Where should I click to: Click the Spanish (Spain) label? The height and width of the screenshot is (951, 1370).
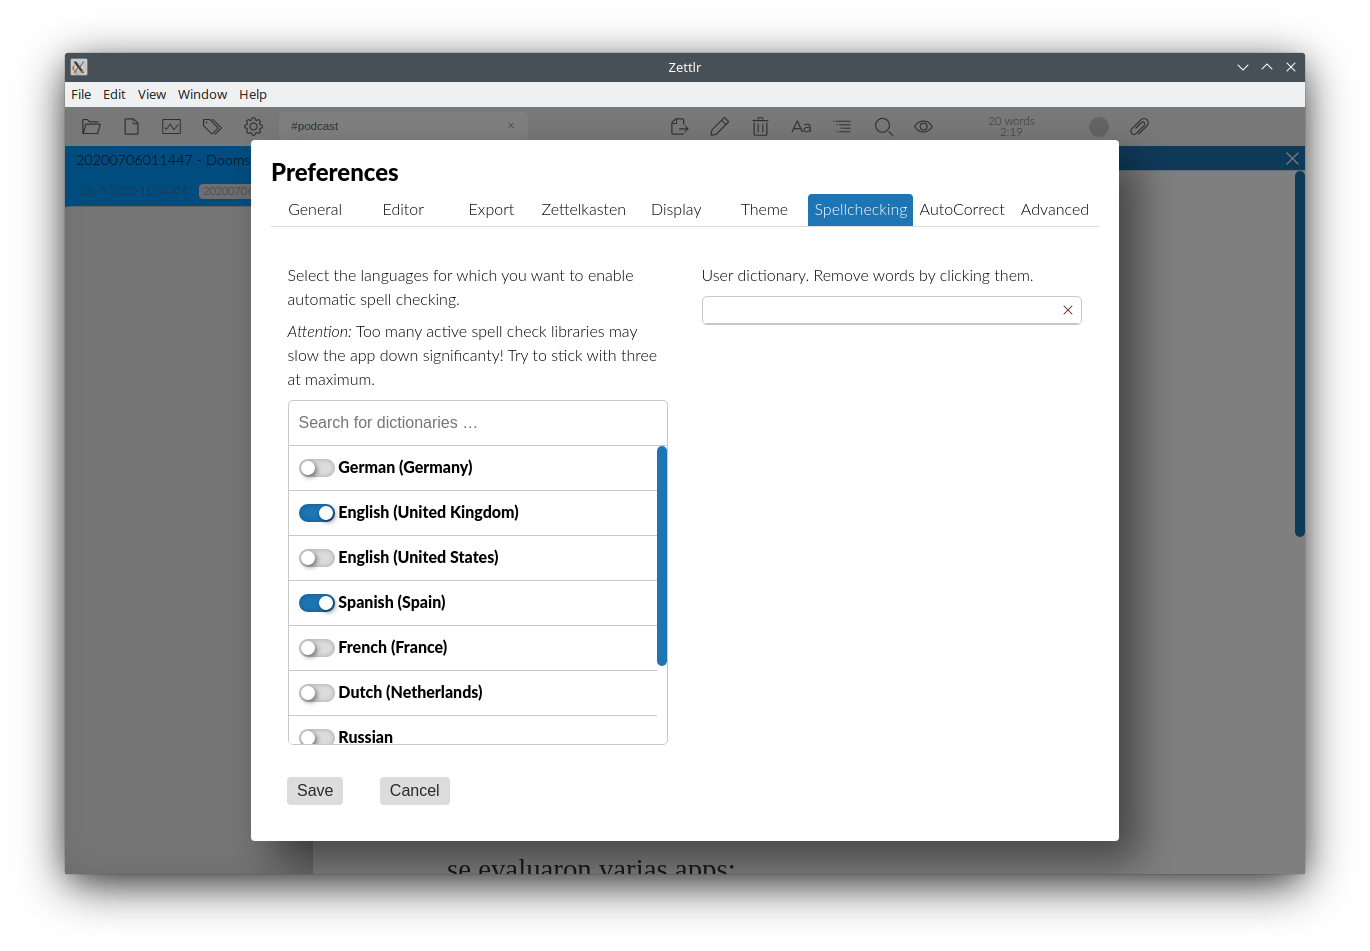tap(392, 603)
